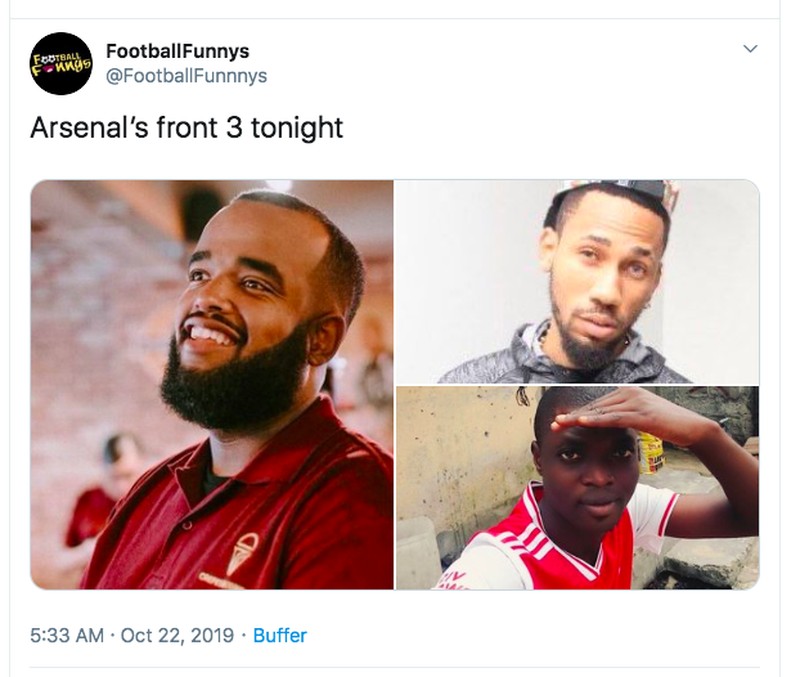Select the "Arsenal's front 3 tonight" tweet text
The image size is (800, 677).
point(186,128)
